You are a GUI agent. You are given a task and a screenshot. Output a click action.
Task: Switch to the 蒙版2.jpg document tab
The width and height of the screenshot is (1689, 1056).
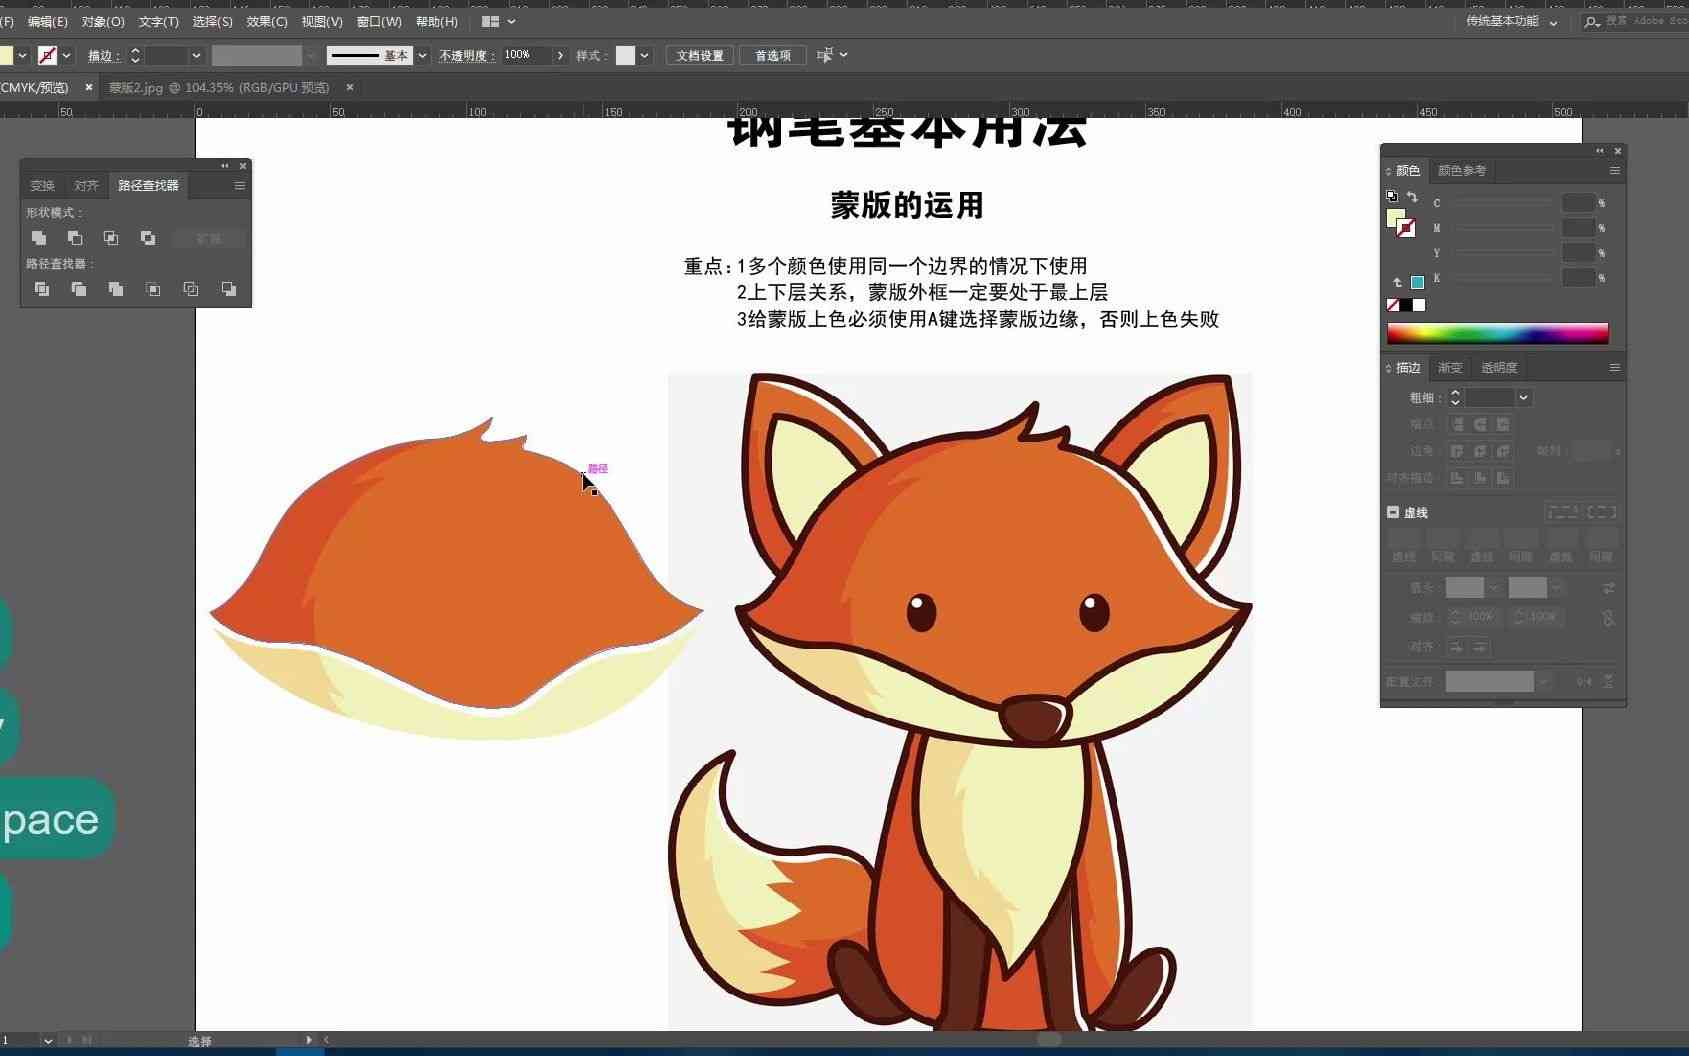point(219,87)
